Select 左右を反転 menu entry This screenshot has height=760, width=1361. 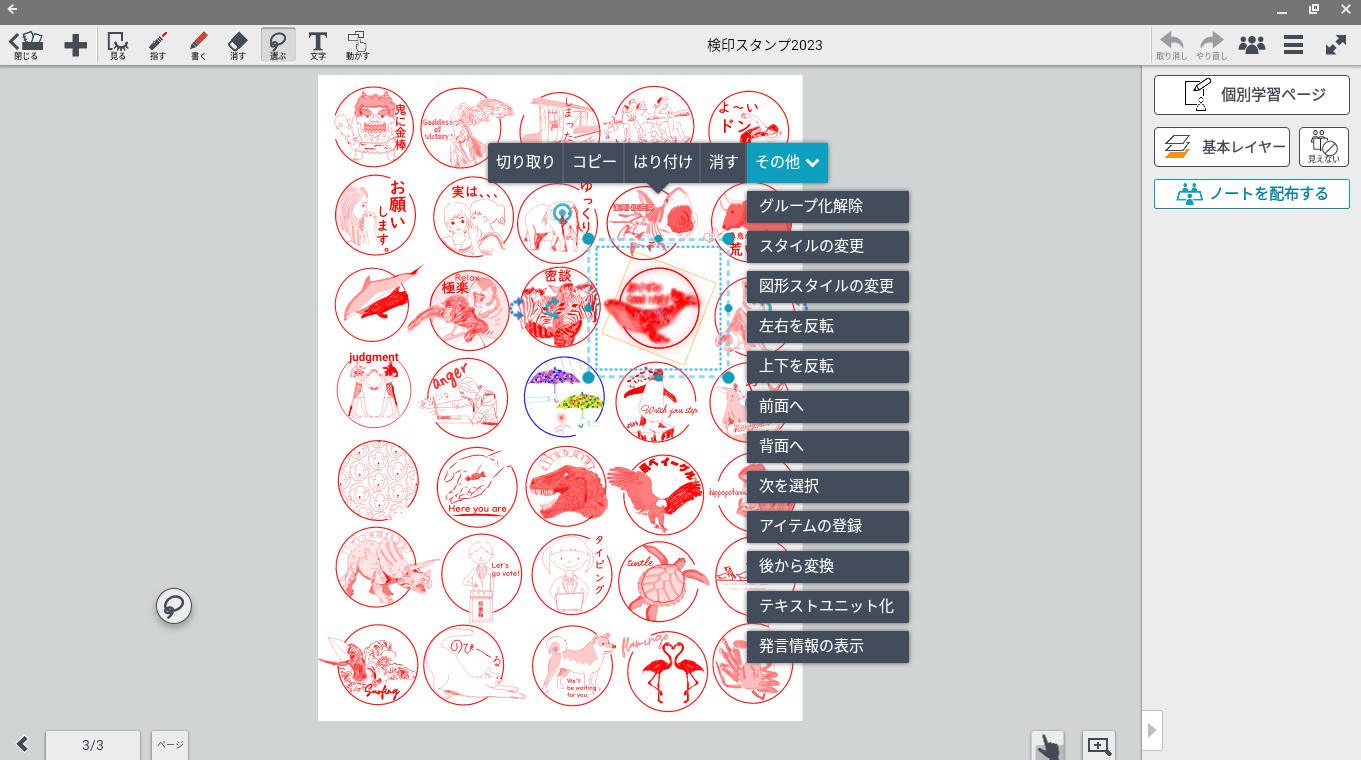pyautogui.click(x=827, y=327)
